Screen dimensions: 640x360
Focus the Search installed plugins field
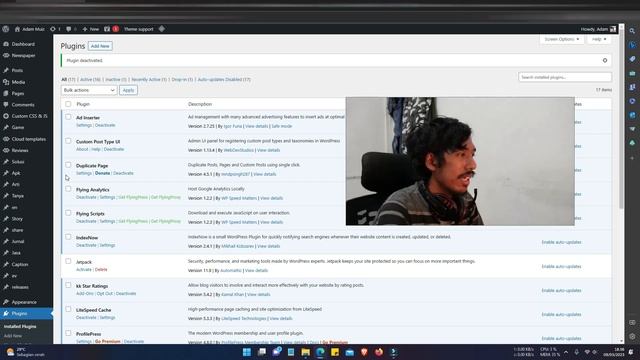(565, 77)
